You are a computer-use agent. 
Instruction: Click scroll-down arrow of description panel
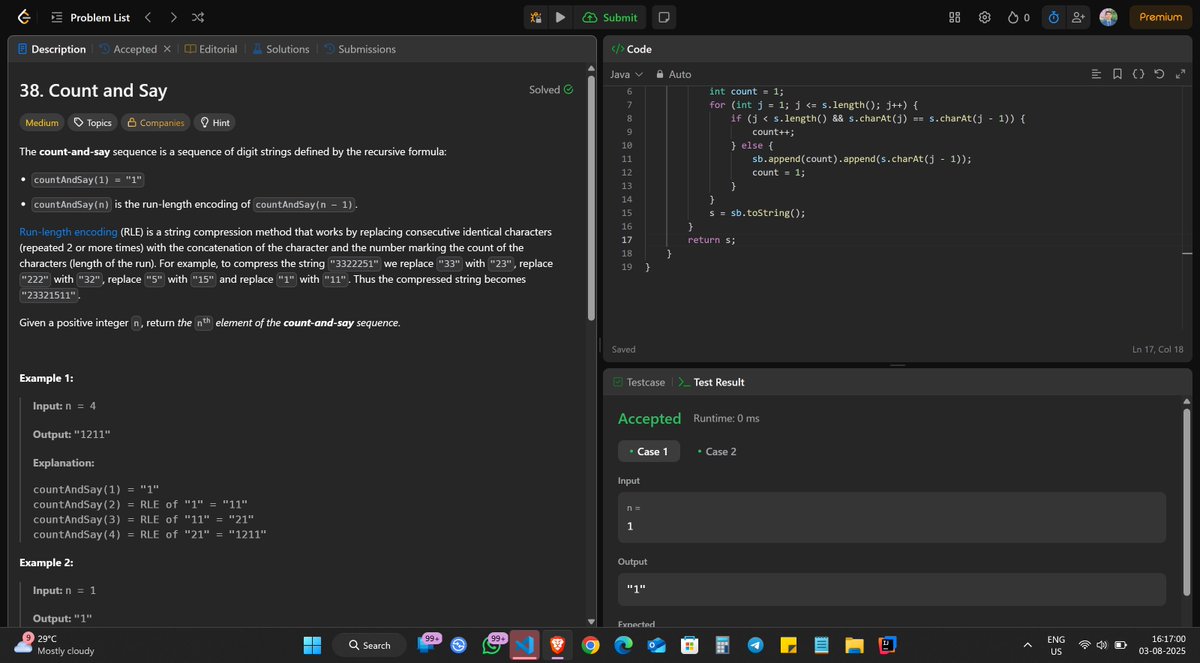[x=591, y=622]
